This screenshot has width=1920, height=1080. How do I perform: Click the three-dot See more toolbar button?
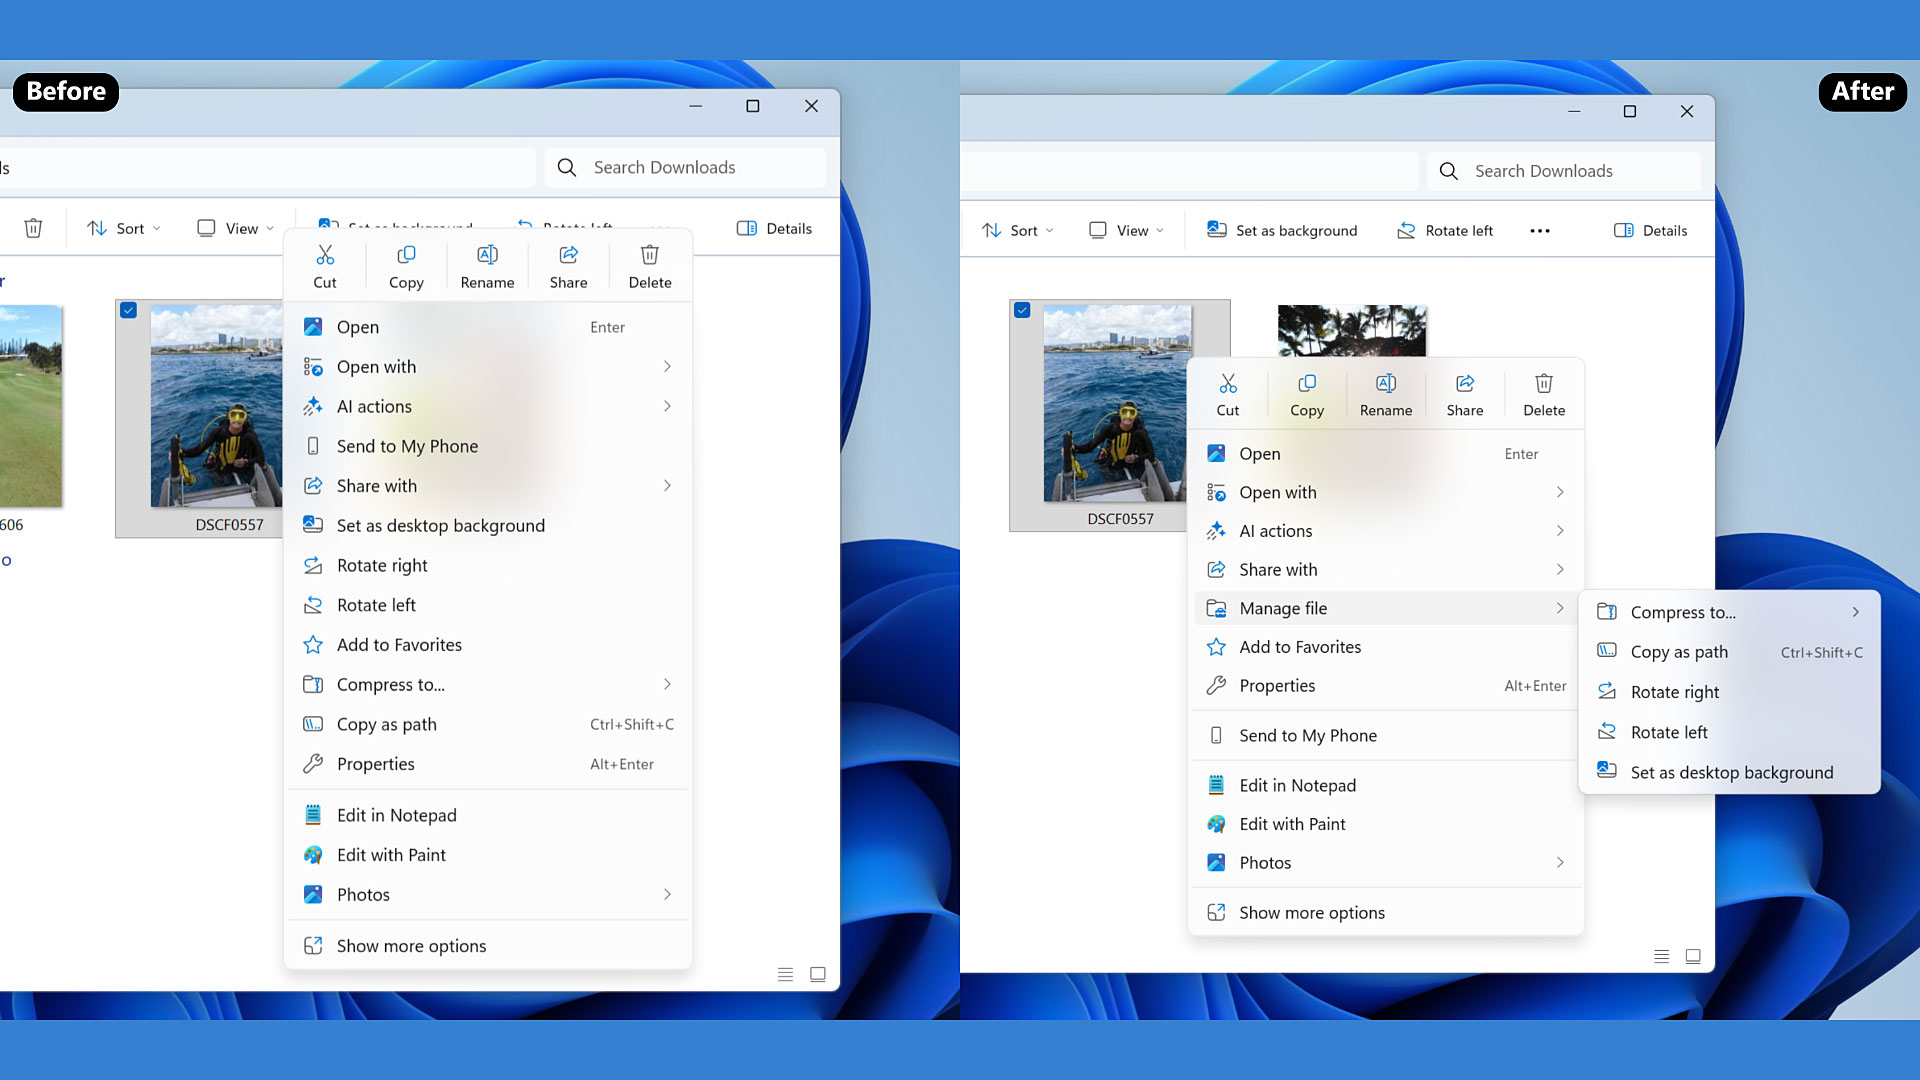coord(1540,231)
